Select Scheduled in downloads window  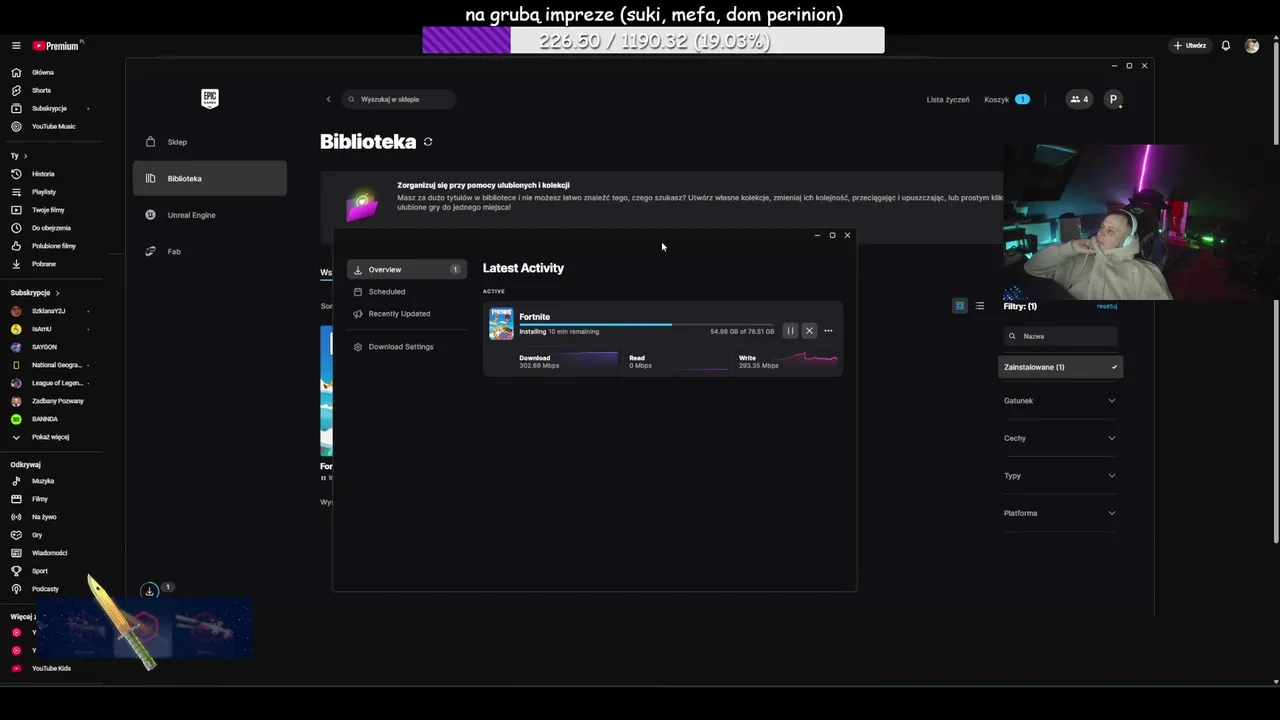point(406,291)
